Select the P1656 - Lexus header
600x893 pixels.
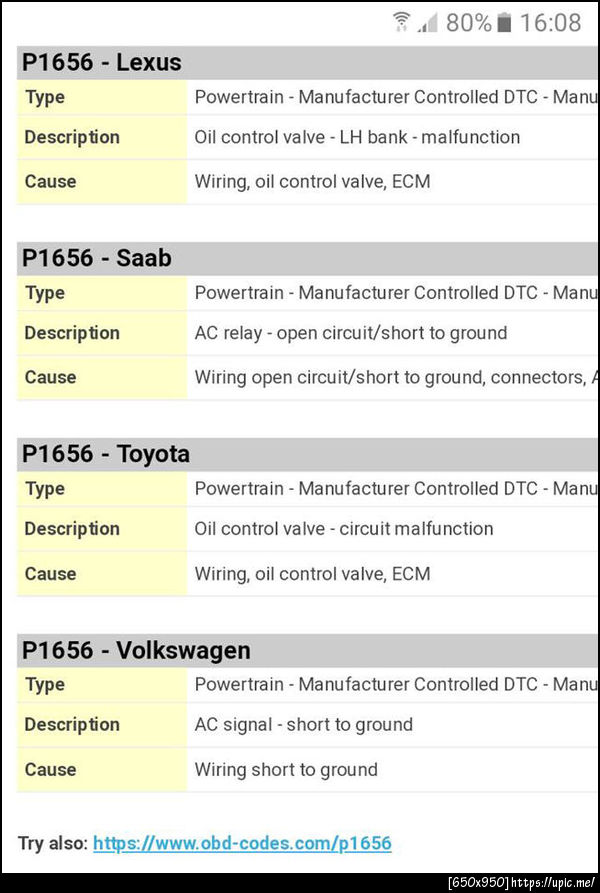click(101, 63)
